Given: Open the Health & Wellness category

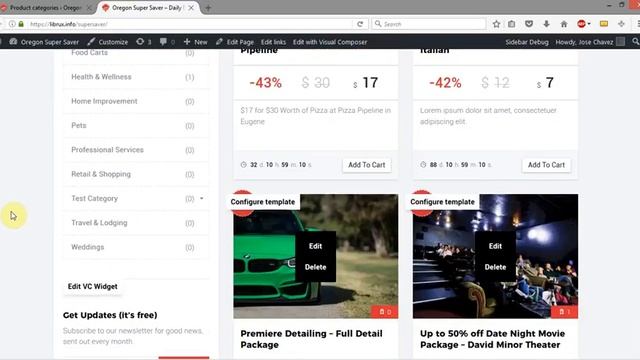Looking at the screenshot, I should click(101, 77).
